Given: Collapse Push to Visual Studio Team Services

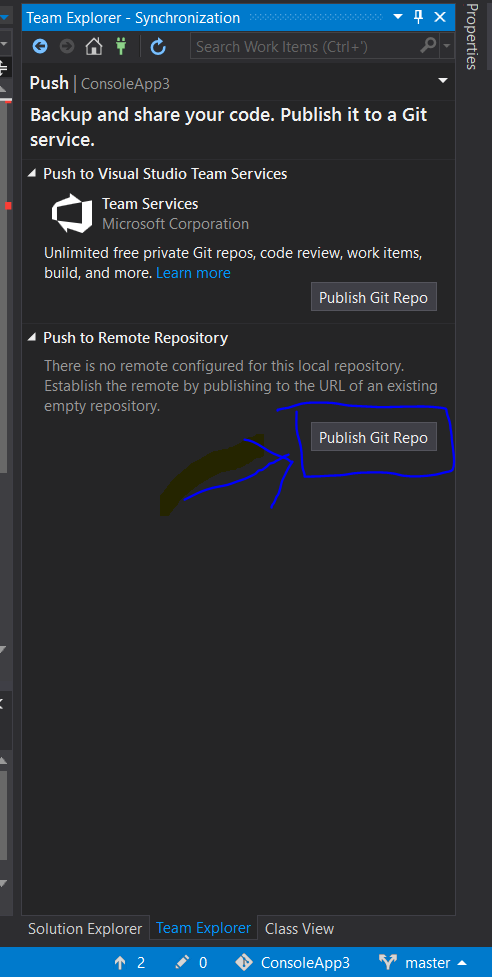Looking at the screenshot, I should pos(32,174).
